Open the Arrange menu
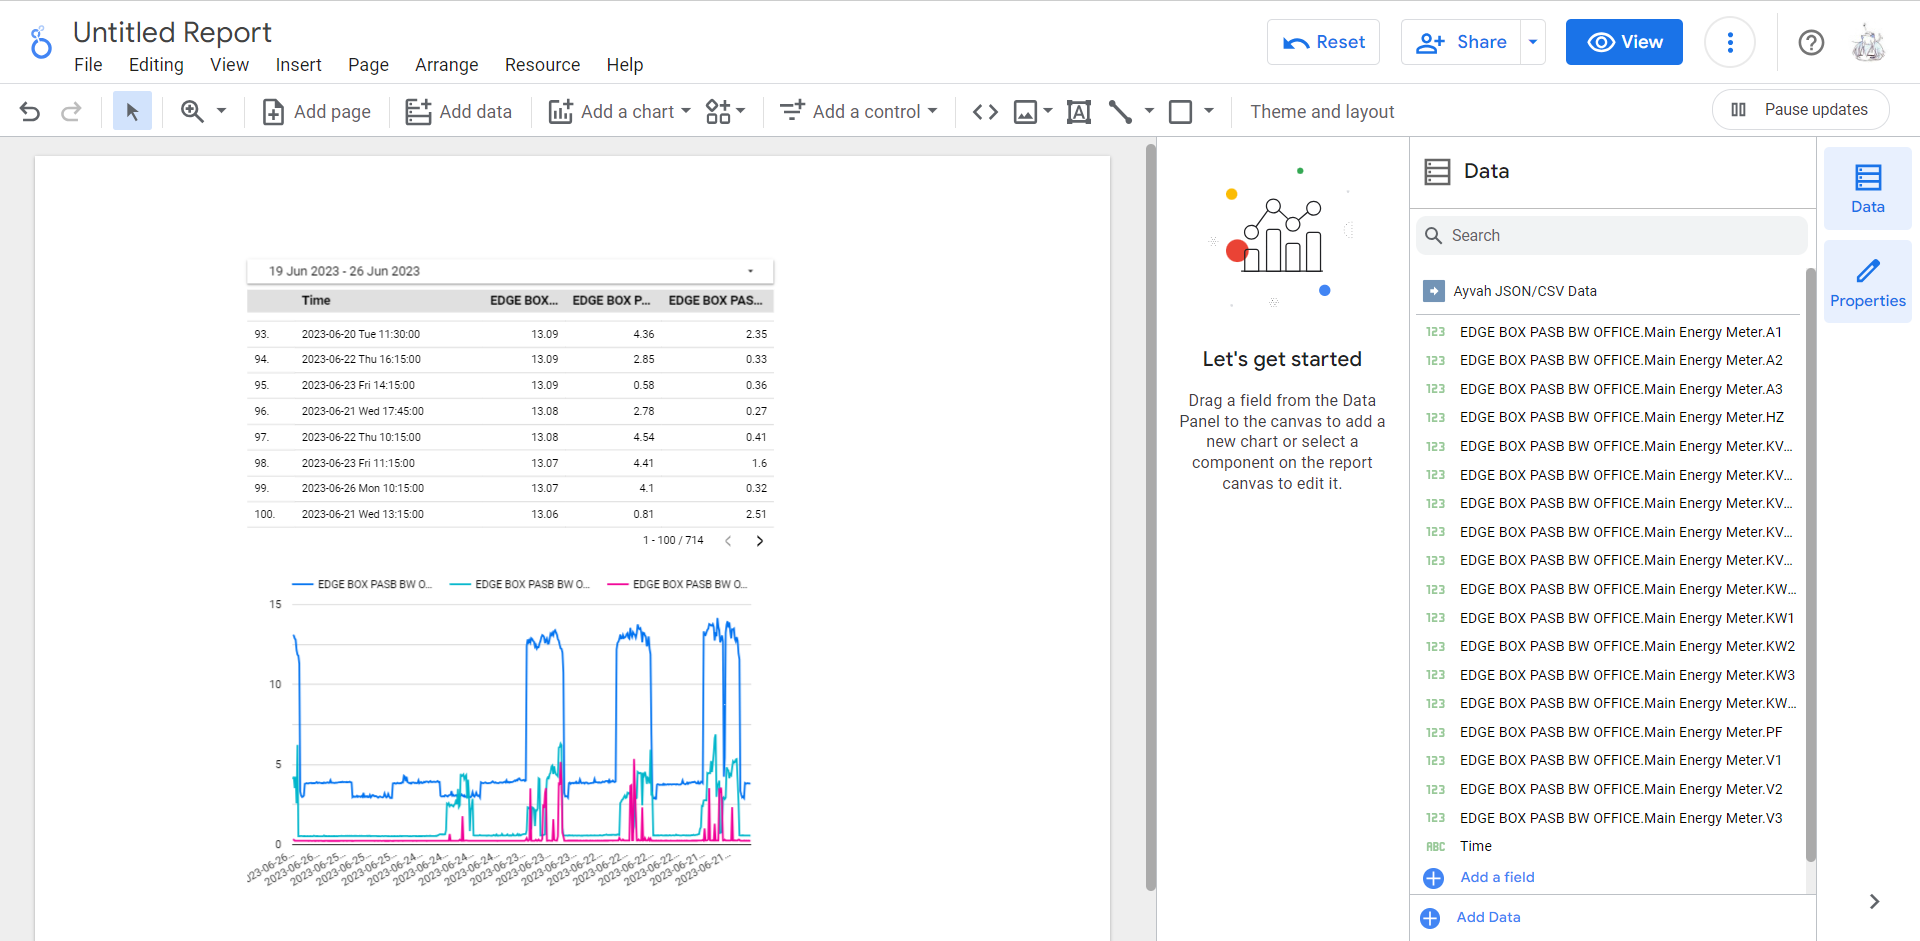 446,65
